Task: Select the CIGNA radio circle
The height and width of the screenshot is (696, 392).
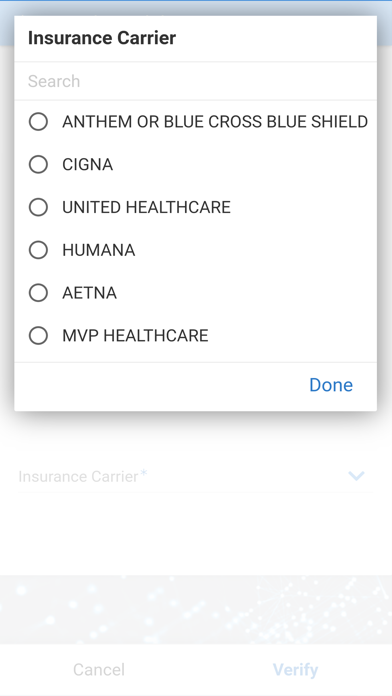Action: point(38,165)
